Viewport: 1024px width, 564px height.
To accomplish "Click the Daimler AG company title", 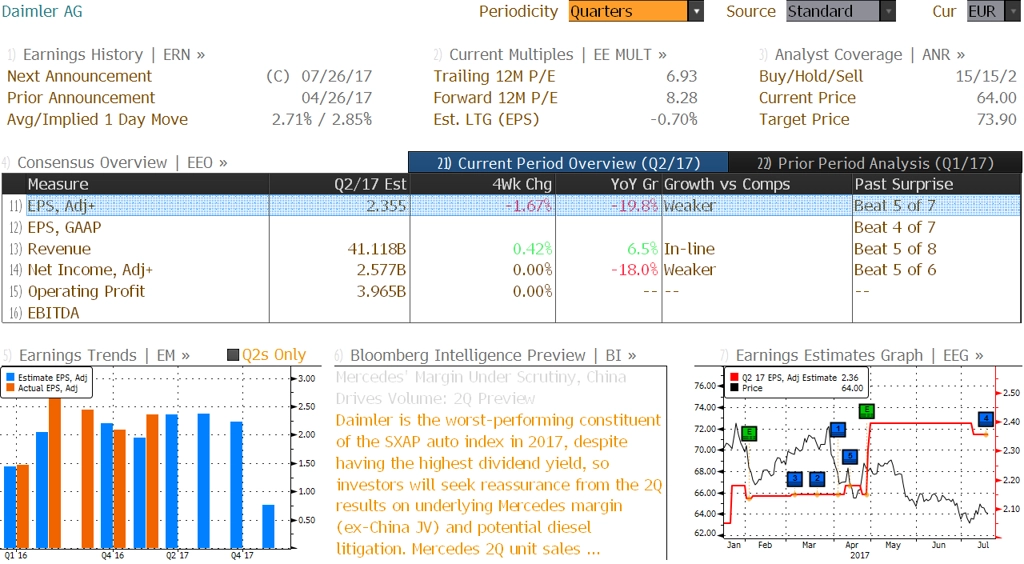I will coord(42,11).
